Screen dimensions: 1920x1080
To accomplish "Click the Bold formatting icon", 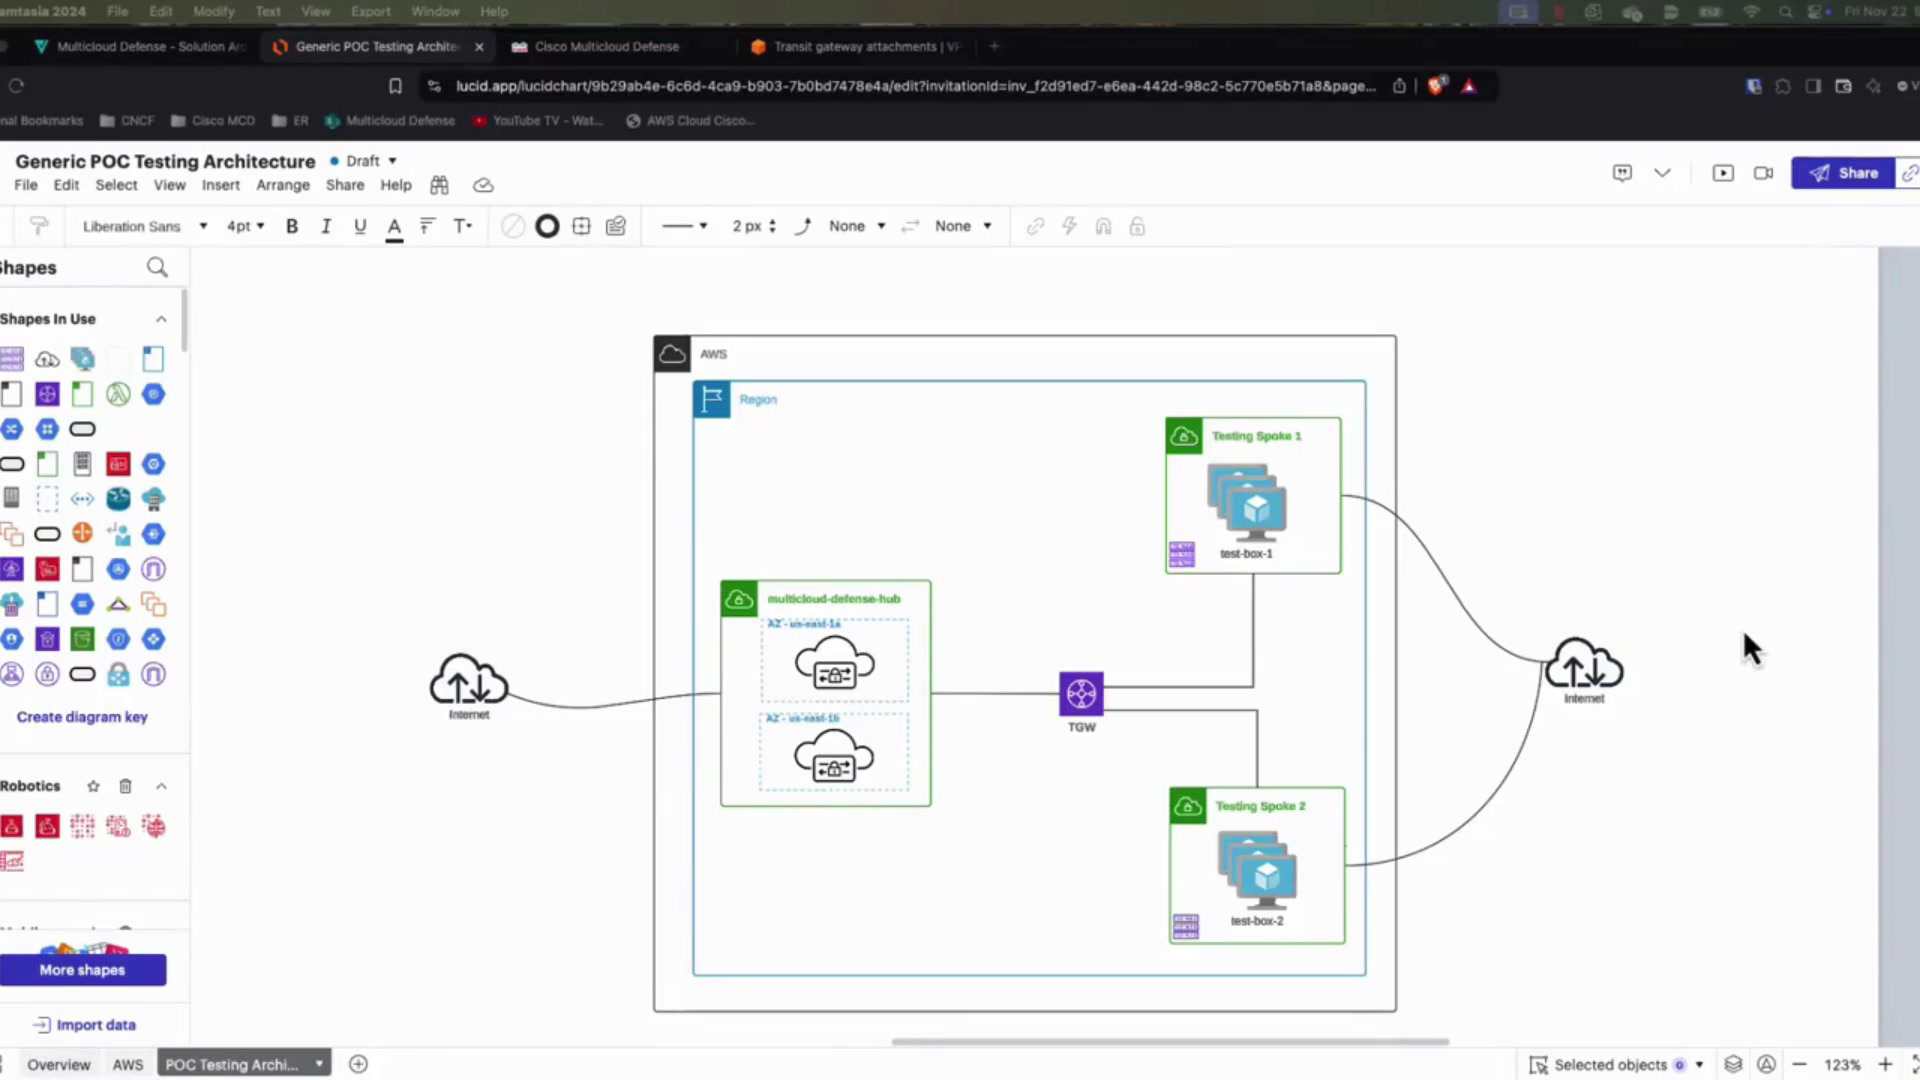I will [292, 226].
